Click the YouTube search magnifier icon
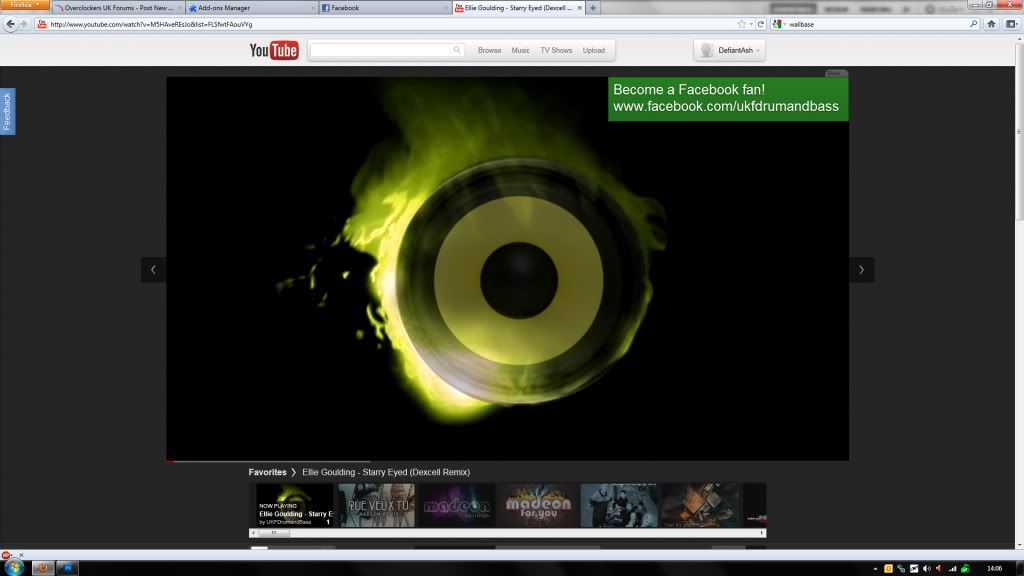This screenshot has width=1024, height=576. point(457,50)
